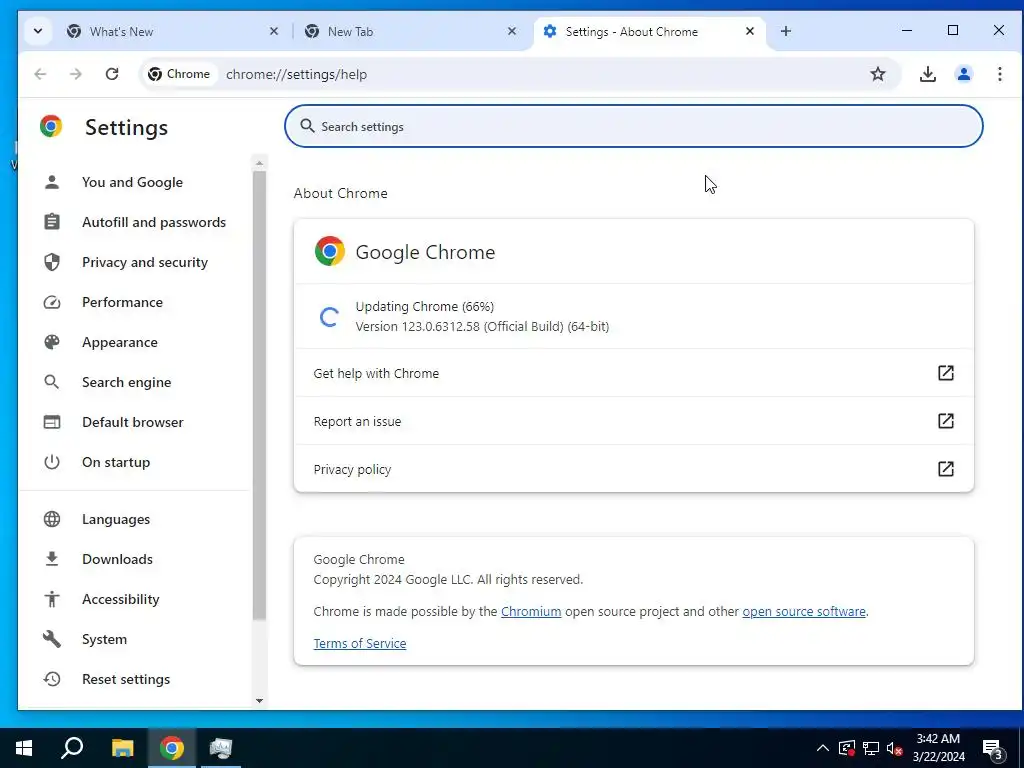
Task: Select the Settings - About Chrome tab
Action: pyautogui.click(x=650, y=31)
